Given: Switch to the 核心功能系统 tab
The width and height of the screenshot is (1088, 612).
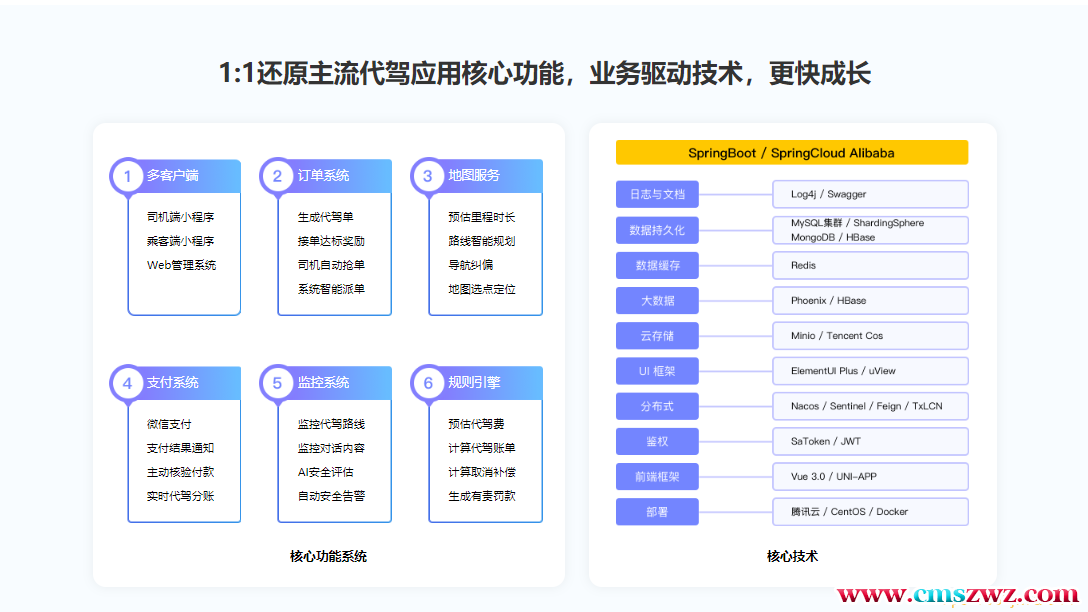Looking at the screenshot, I should (x=327, y=556).
